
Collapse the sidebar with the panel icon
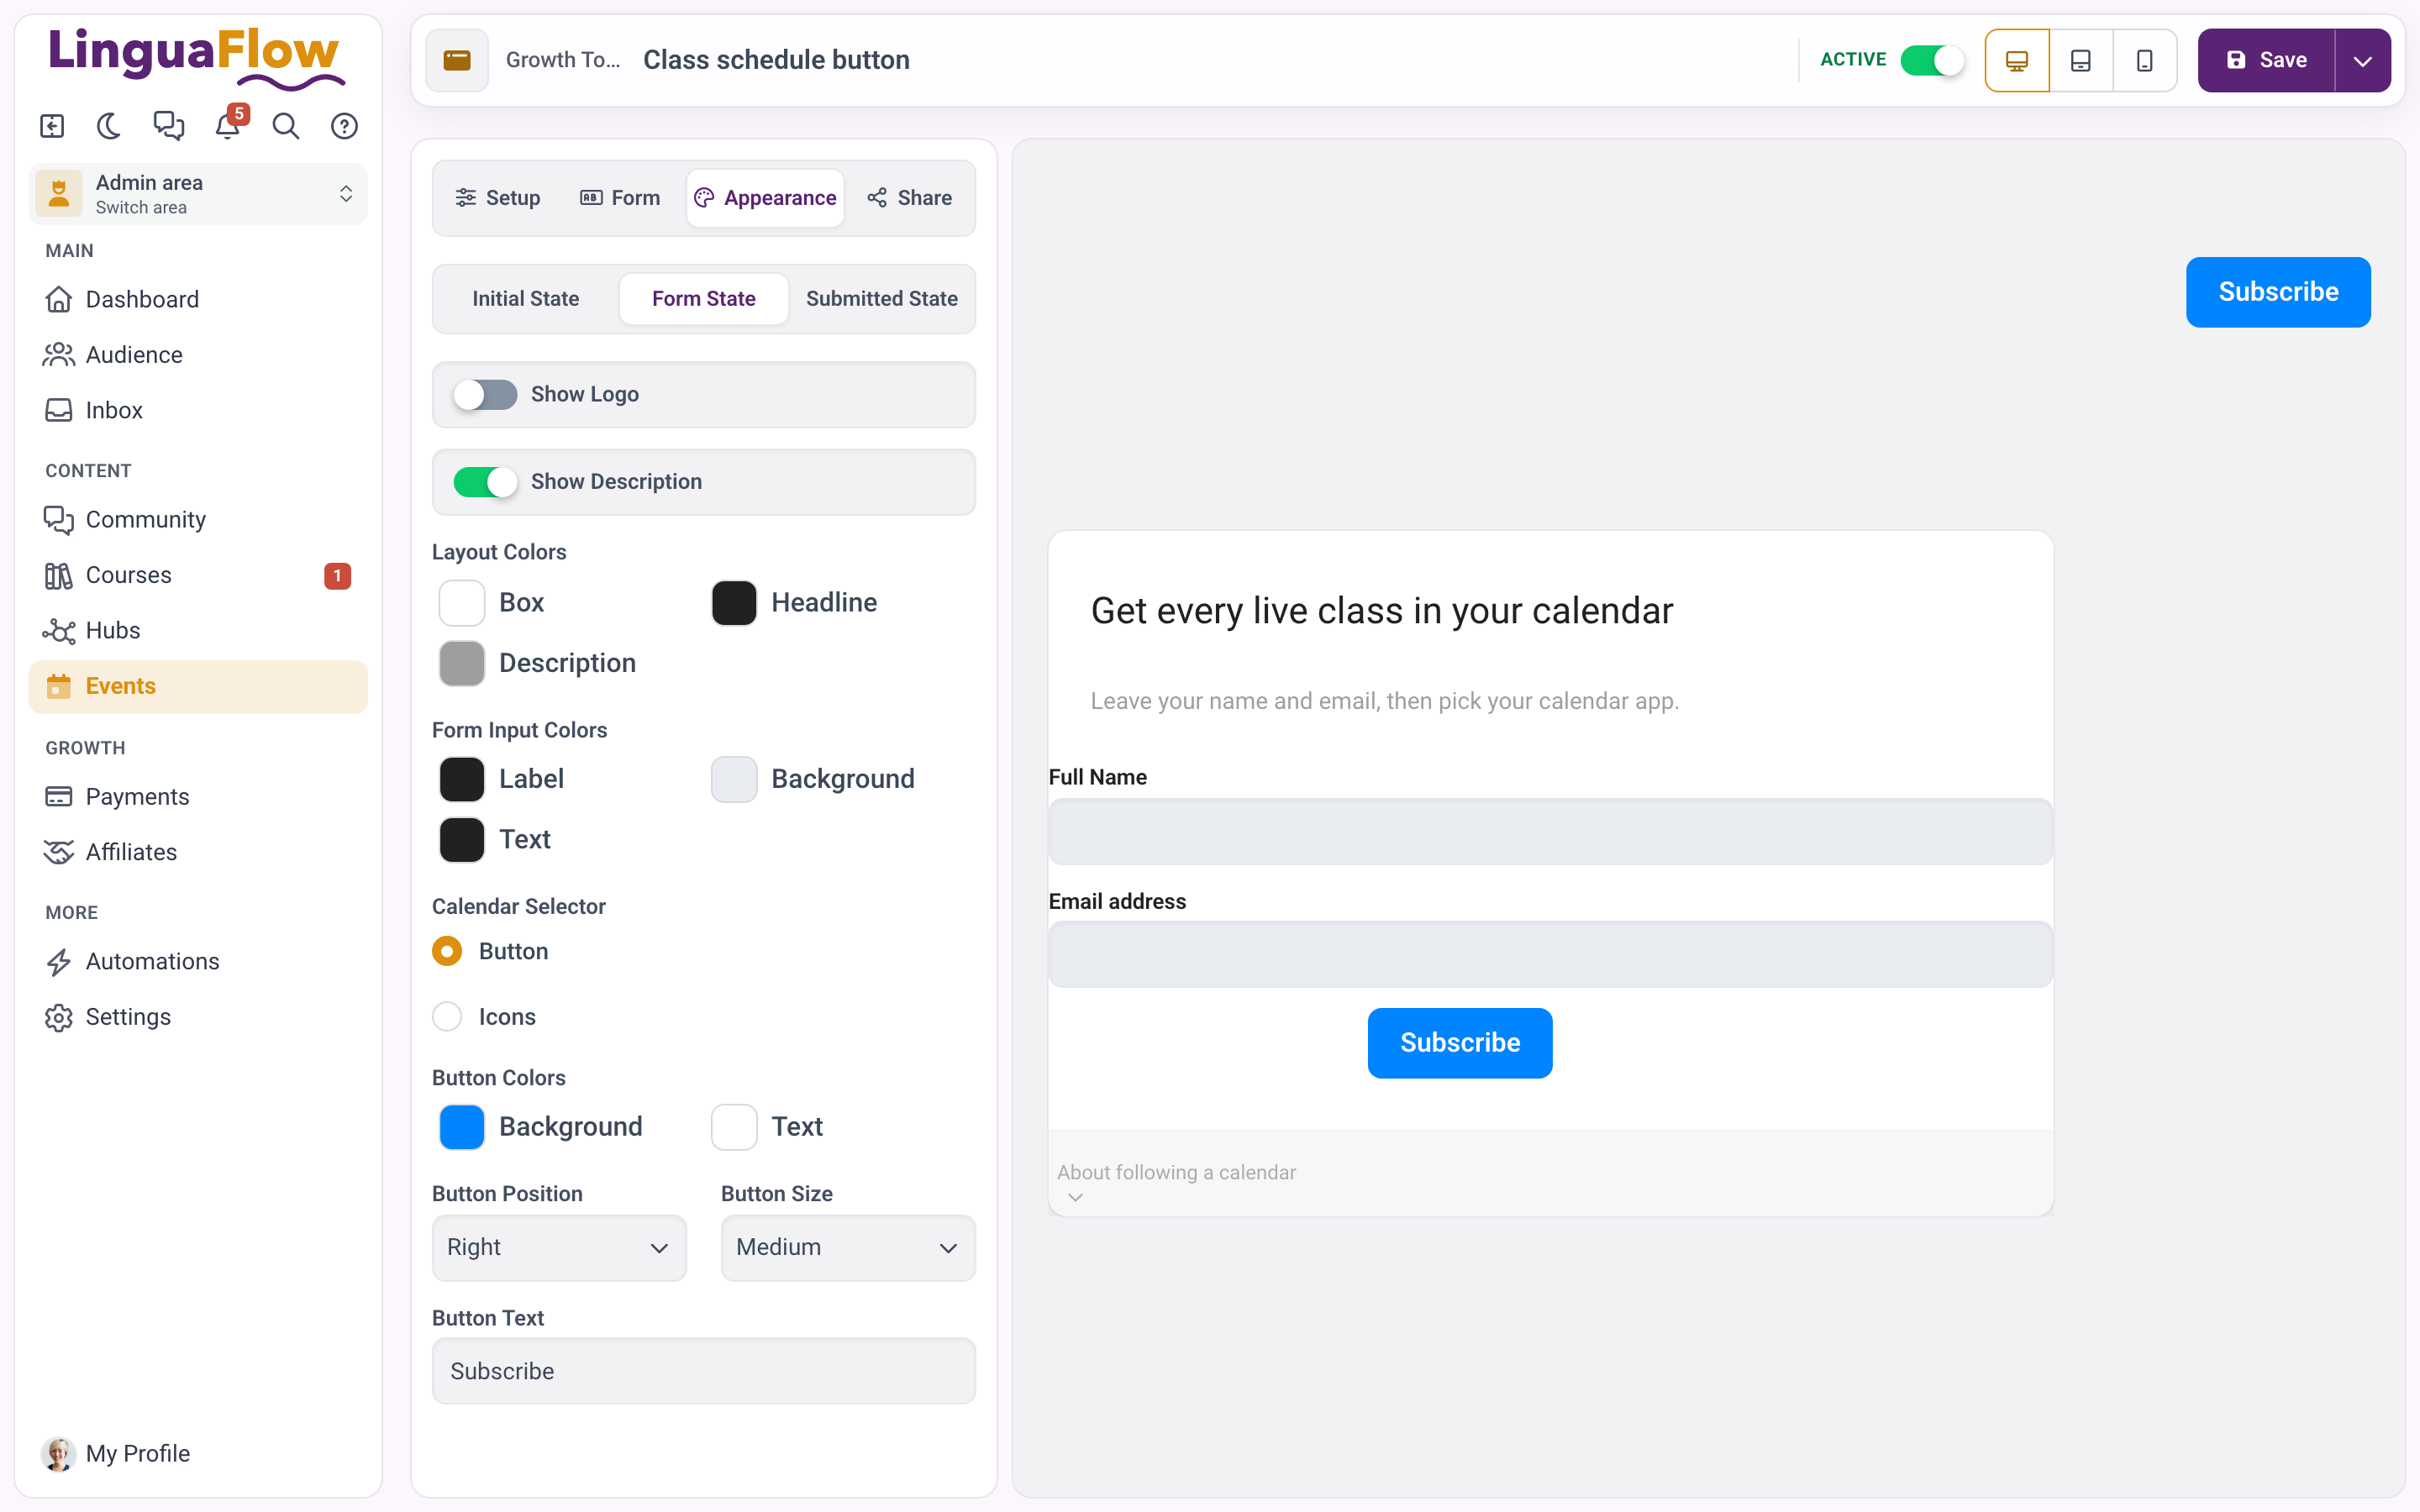(52, 126)
